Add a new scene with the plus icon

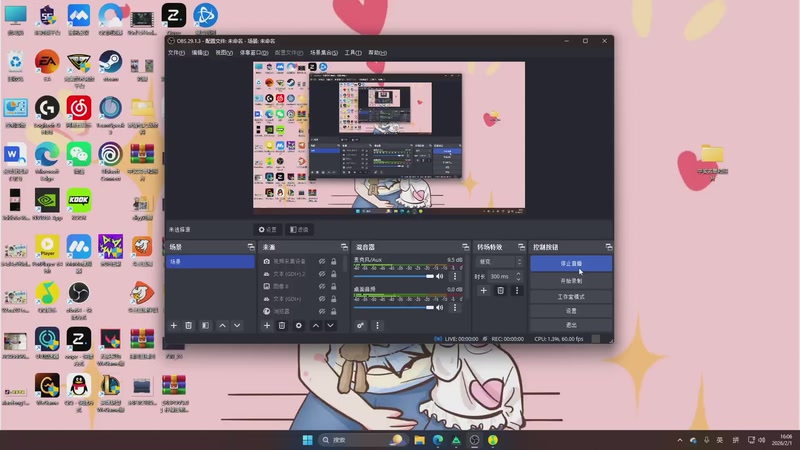tap(173, 326)
